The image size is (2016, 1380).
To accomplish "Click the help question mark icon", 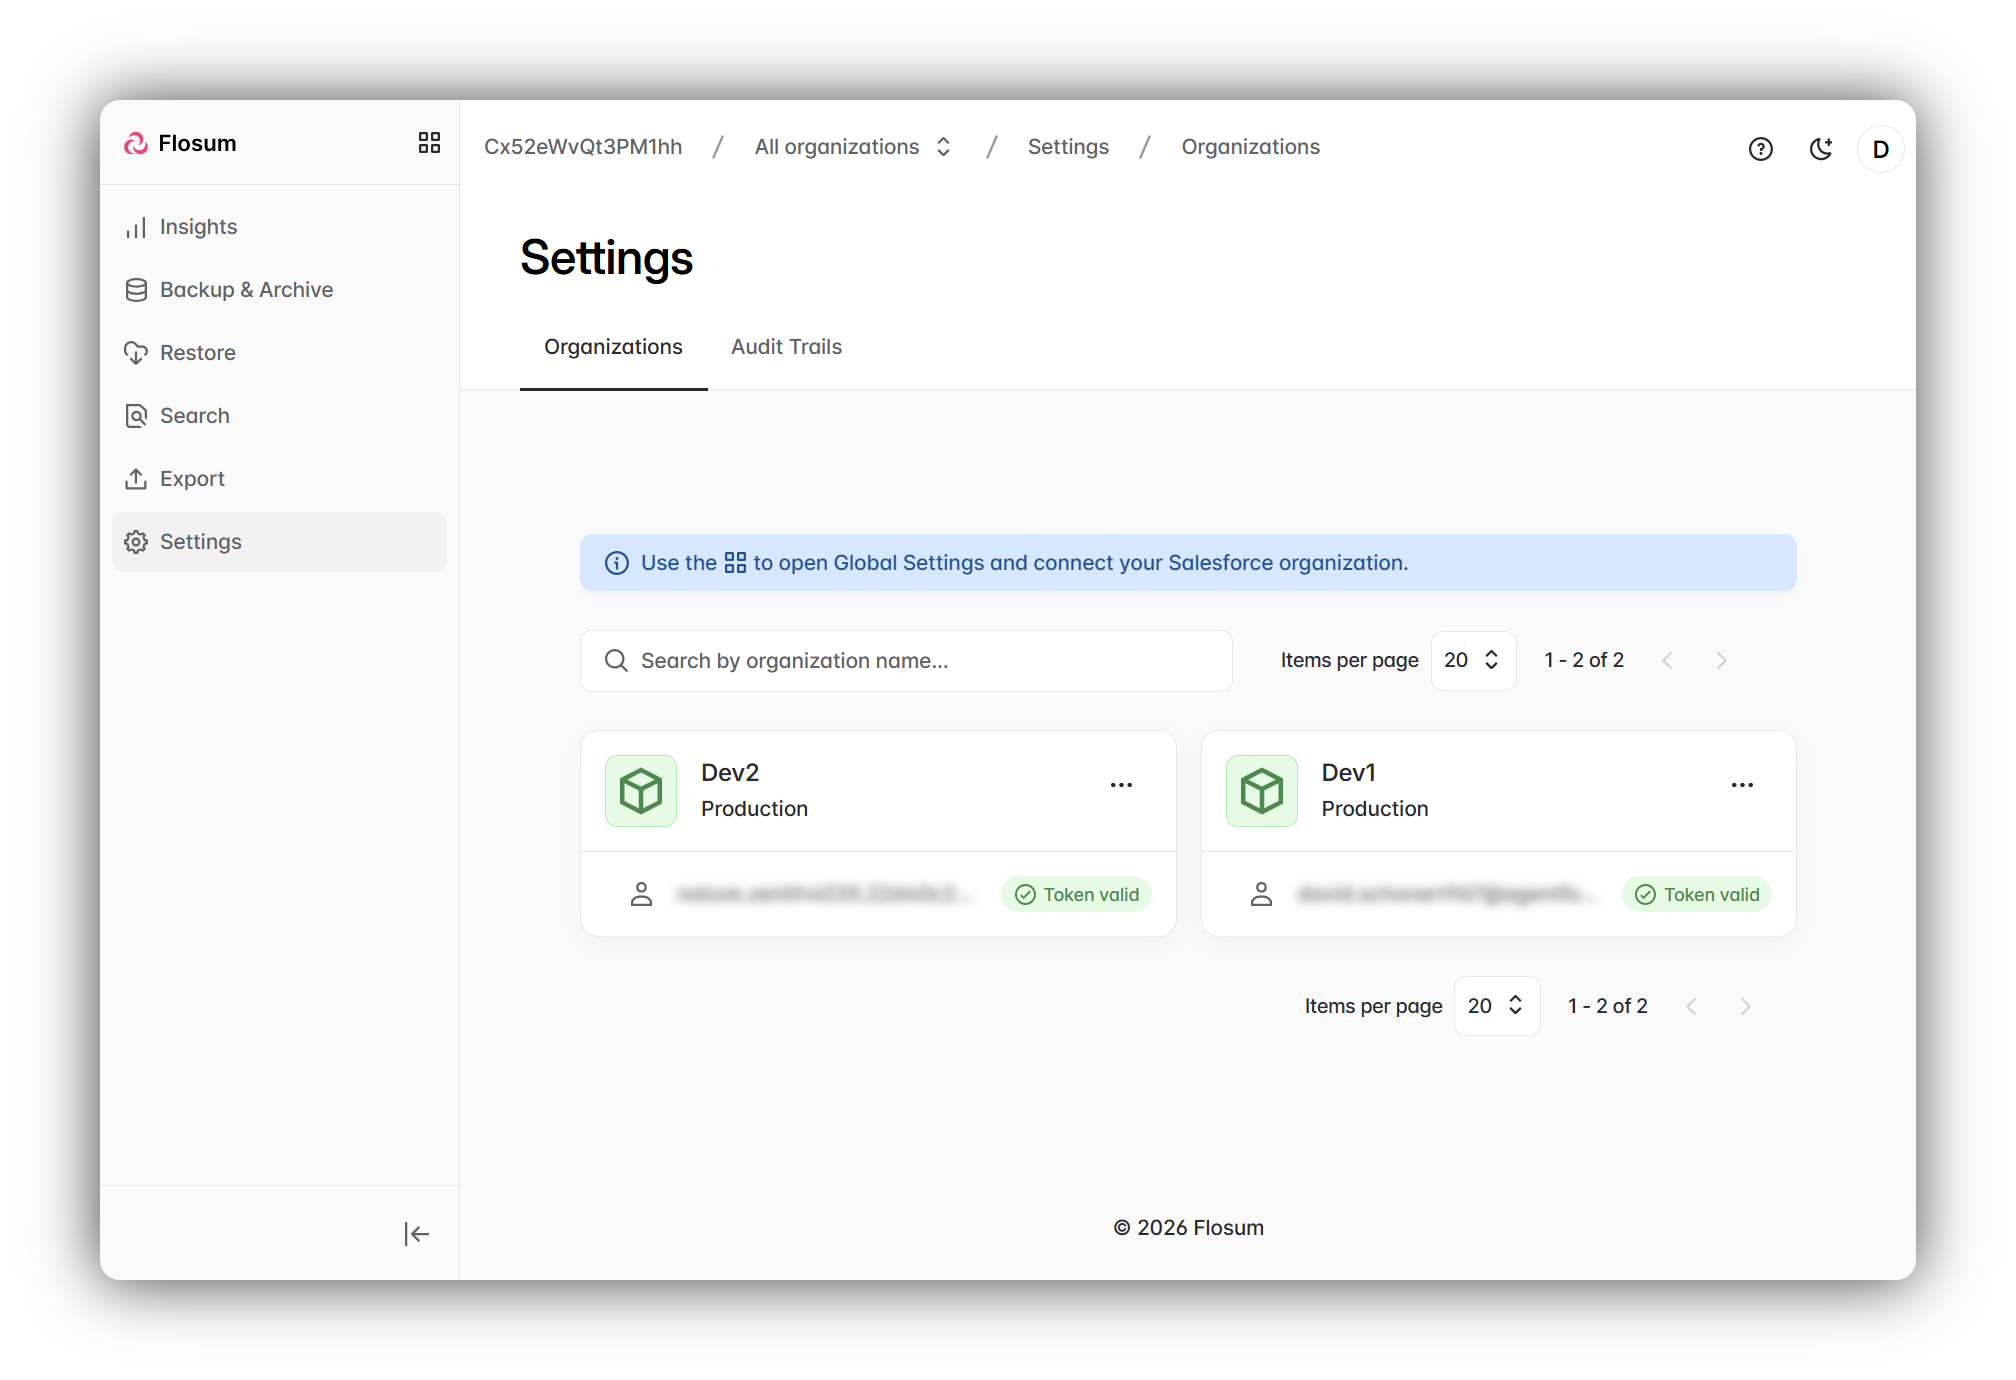I will [x=1760, y=149].
